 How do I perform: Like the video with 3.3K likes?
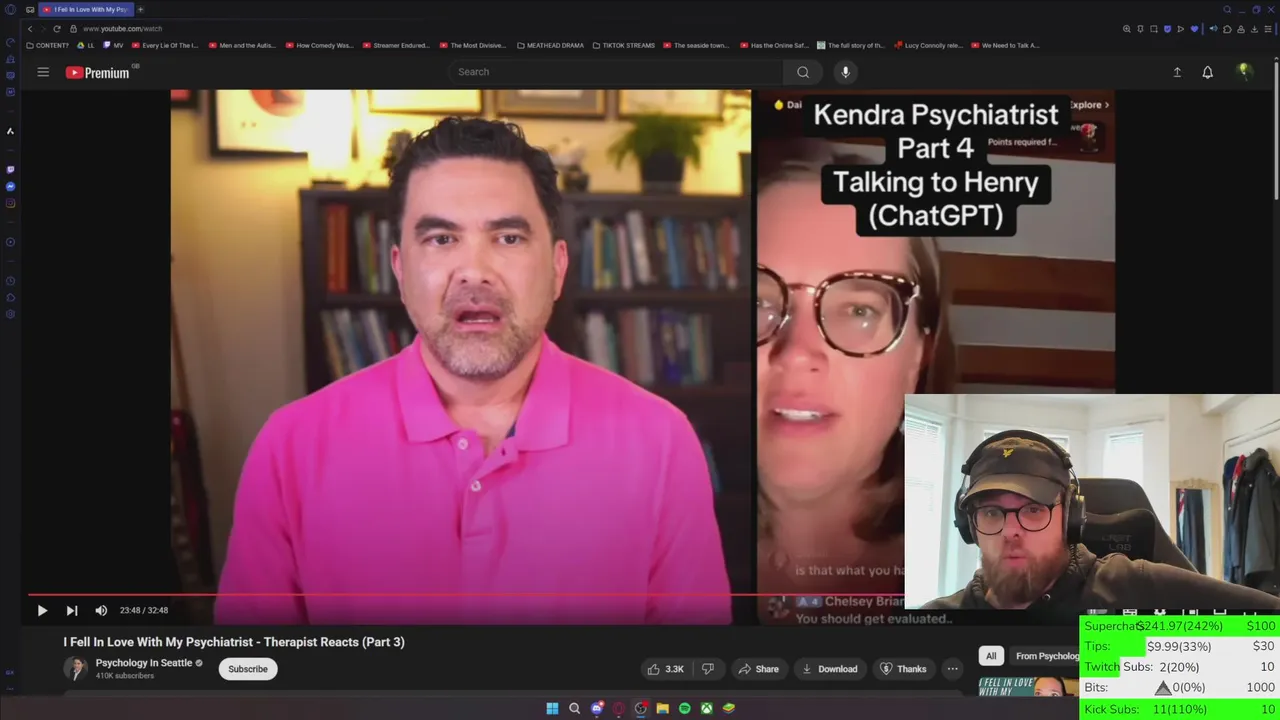tap(664, 669)
